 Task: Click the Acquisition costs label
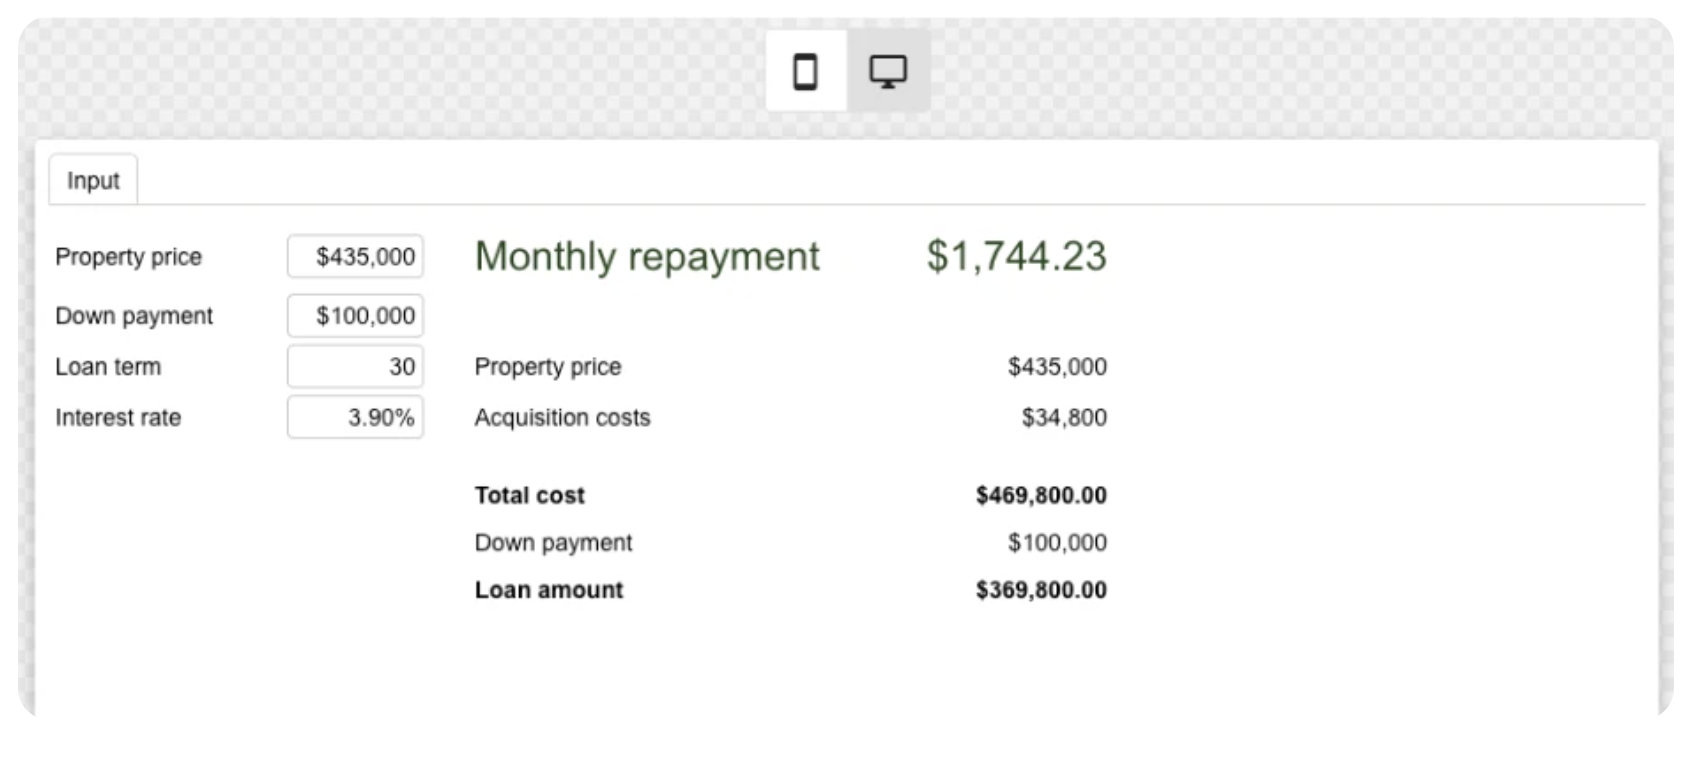[562, 418]
